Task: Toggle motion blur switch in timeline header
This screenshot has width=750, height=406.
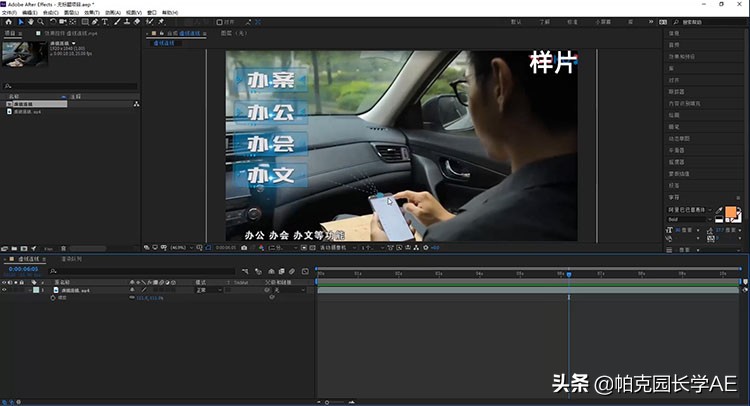Action: pos(292,272)
